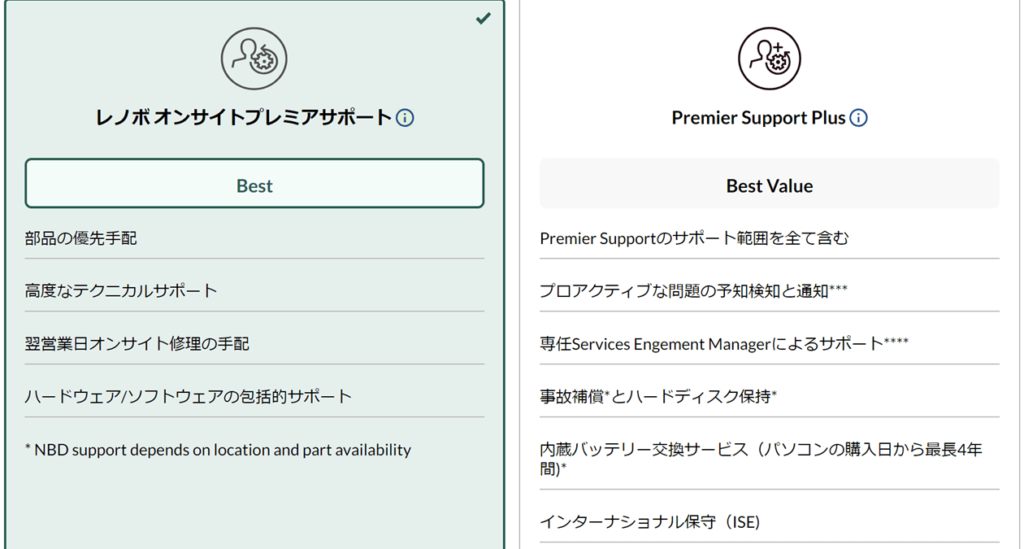This screenshot has width=1024, height=549.
Task: Click the 専任Services Engement Manager row
Action: tap(769, 343)
